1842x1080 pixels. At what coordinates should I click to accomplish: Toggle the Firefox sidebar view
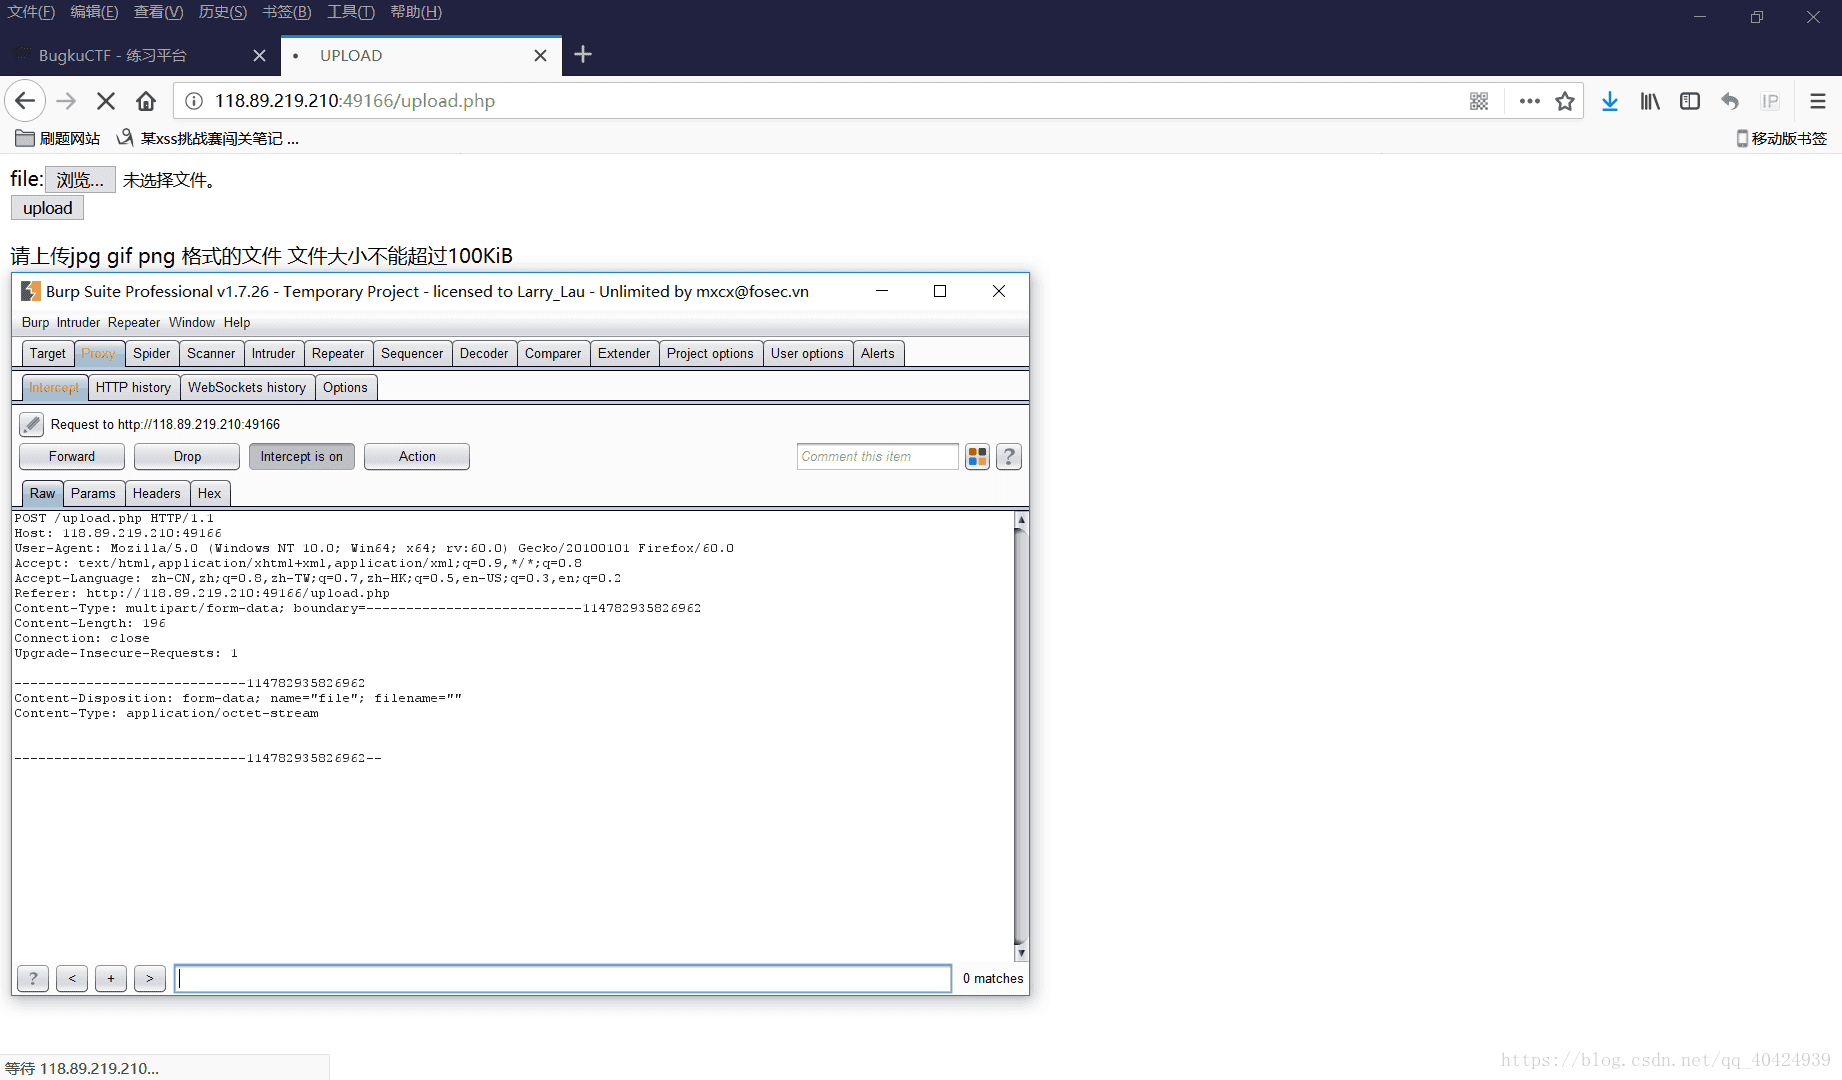1690,101
